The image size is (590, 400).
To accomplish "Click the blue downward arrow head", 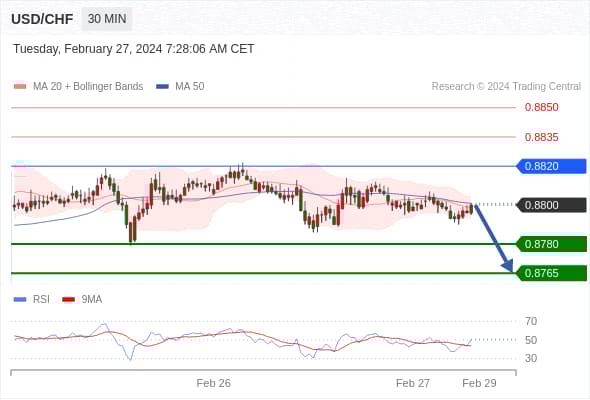I will 508,265.
